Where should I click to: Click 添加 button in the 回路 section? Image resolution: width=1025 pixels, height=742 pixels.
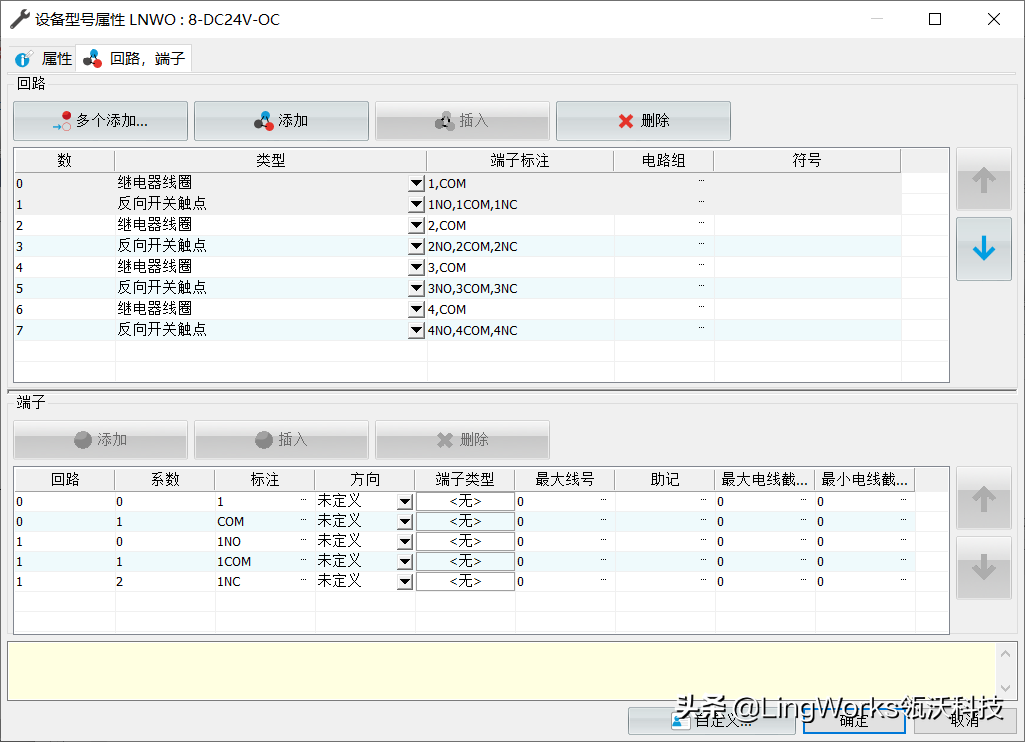(x=281, y=121)
